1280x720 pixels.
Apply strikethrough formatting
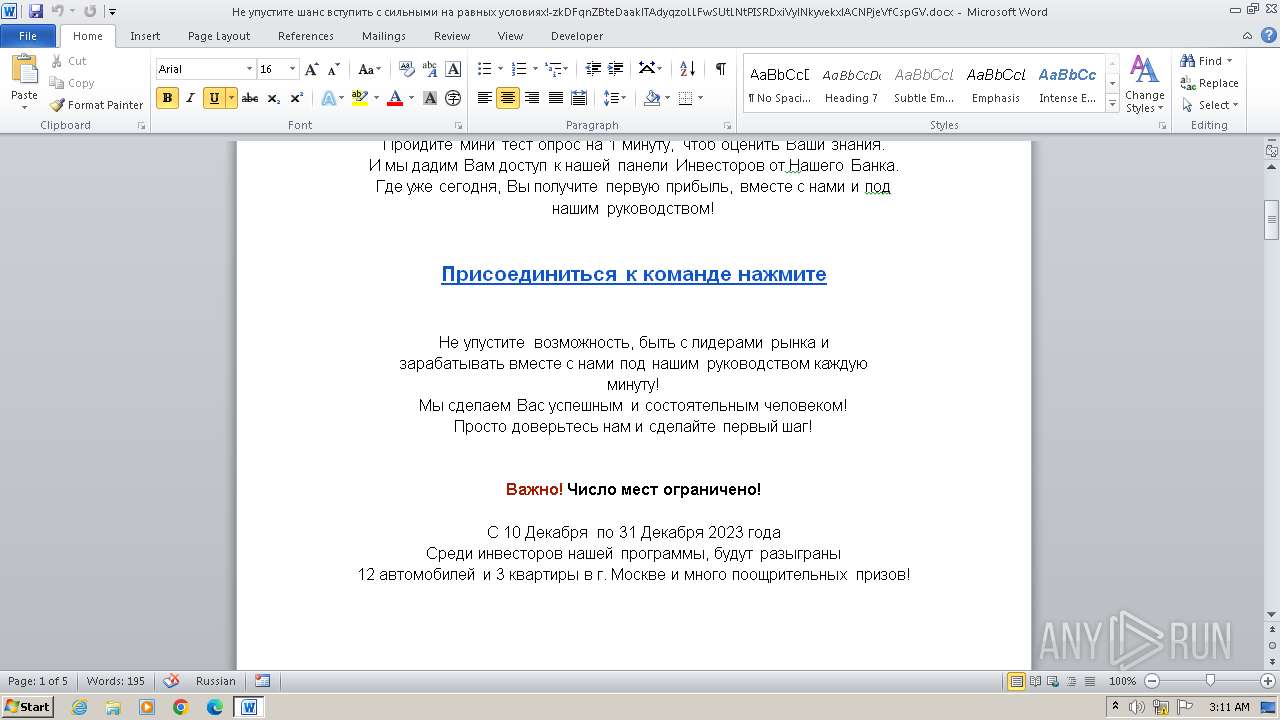pyautogui.click(x=250, y=98)
